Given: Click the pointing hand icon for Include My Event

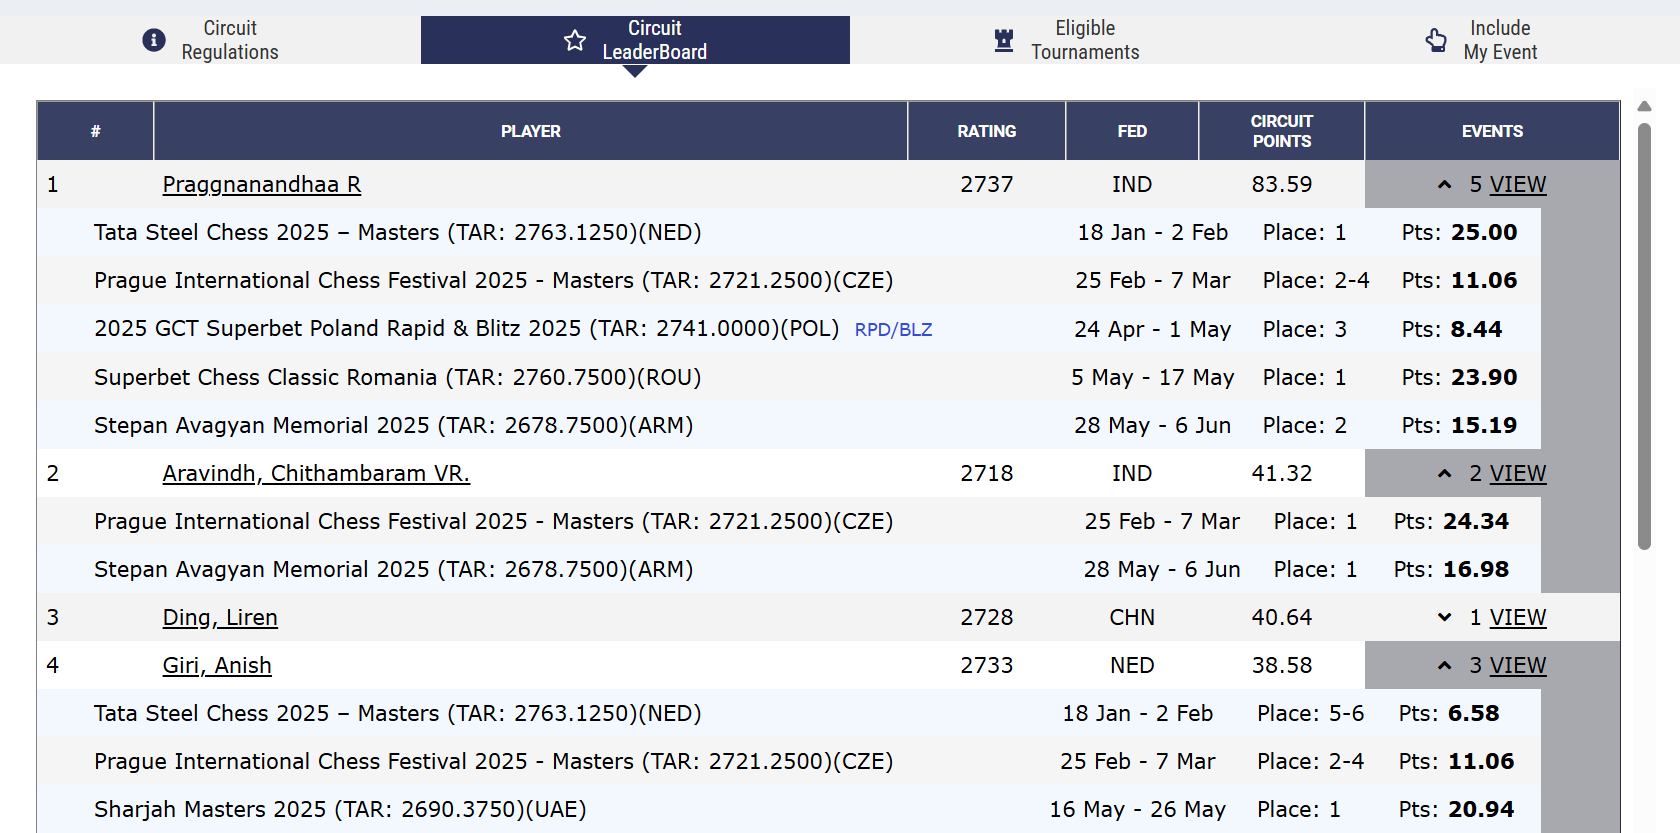Looking at the screenshot, I should 1436,40.
